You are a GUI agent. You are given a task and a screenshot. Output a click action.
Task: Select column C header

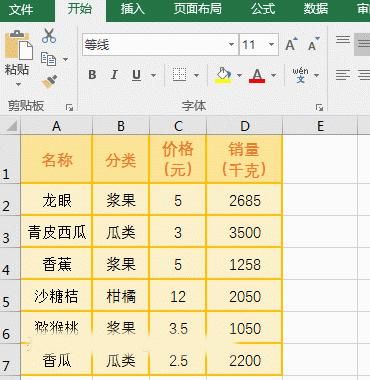[178, 126]
